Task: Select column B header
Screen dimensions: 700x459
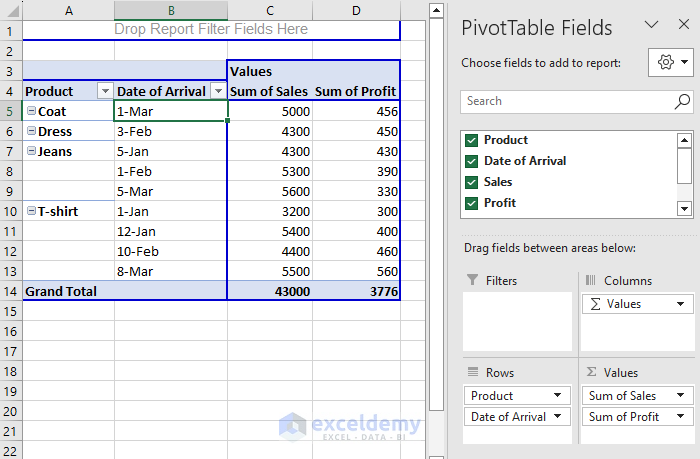Action: point(171,10)
